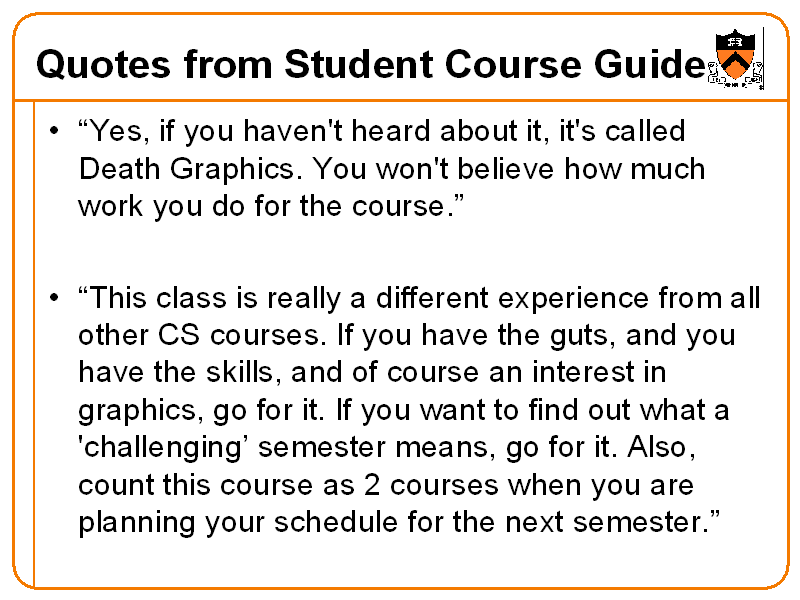Click the line starting "count this course as 2"
The height and width of the screenshot is (600, 800).
coord(386,485)
